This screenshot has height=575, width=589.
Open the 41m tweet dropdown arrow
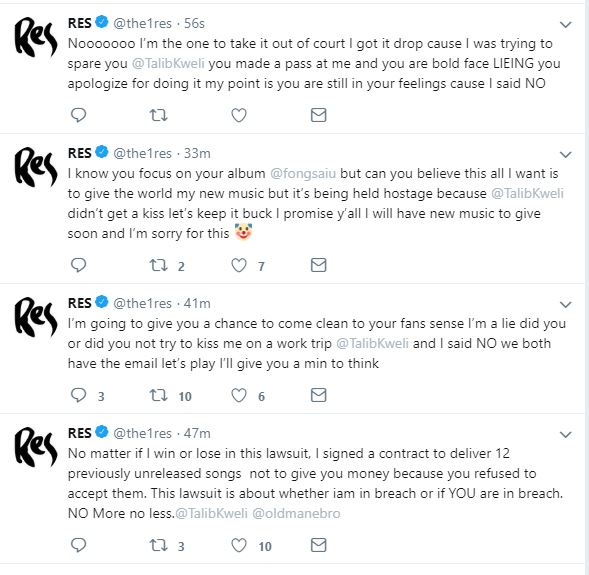pos(565,304)
